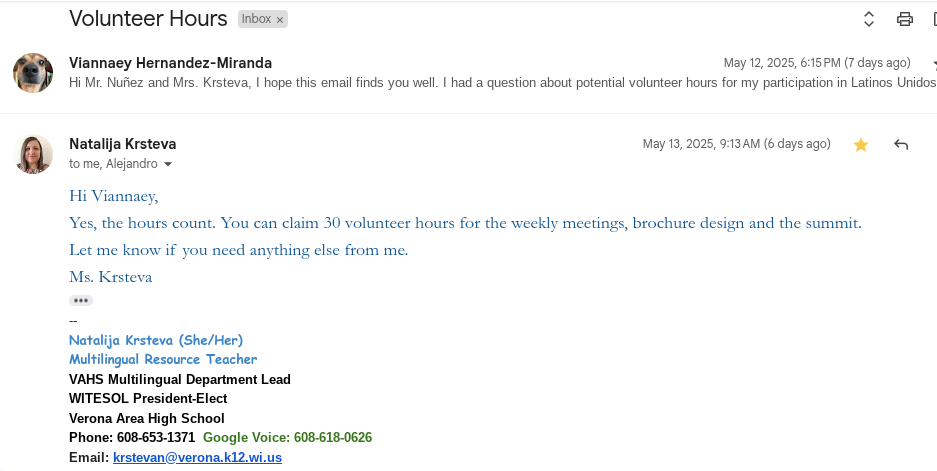Viewport: 937px width, 471px height.
Task: Click the Google Voice number 608-618-0626
Action: tap(333, 438)
